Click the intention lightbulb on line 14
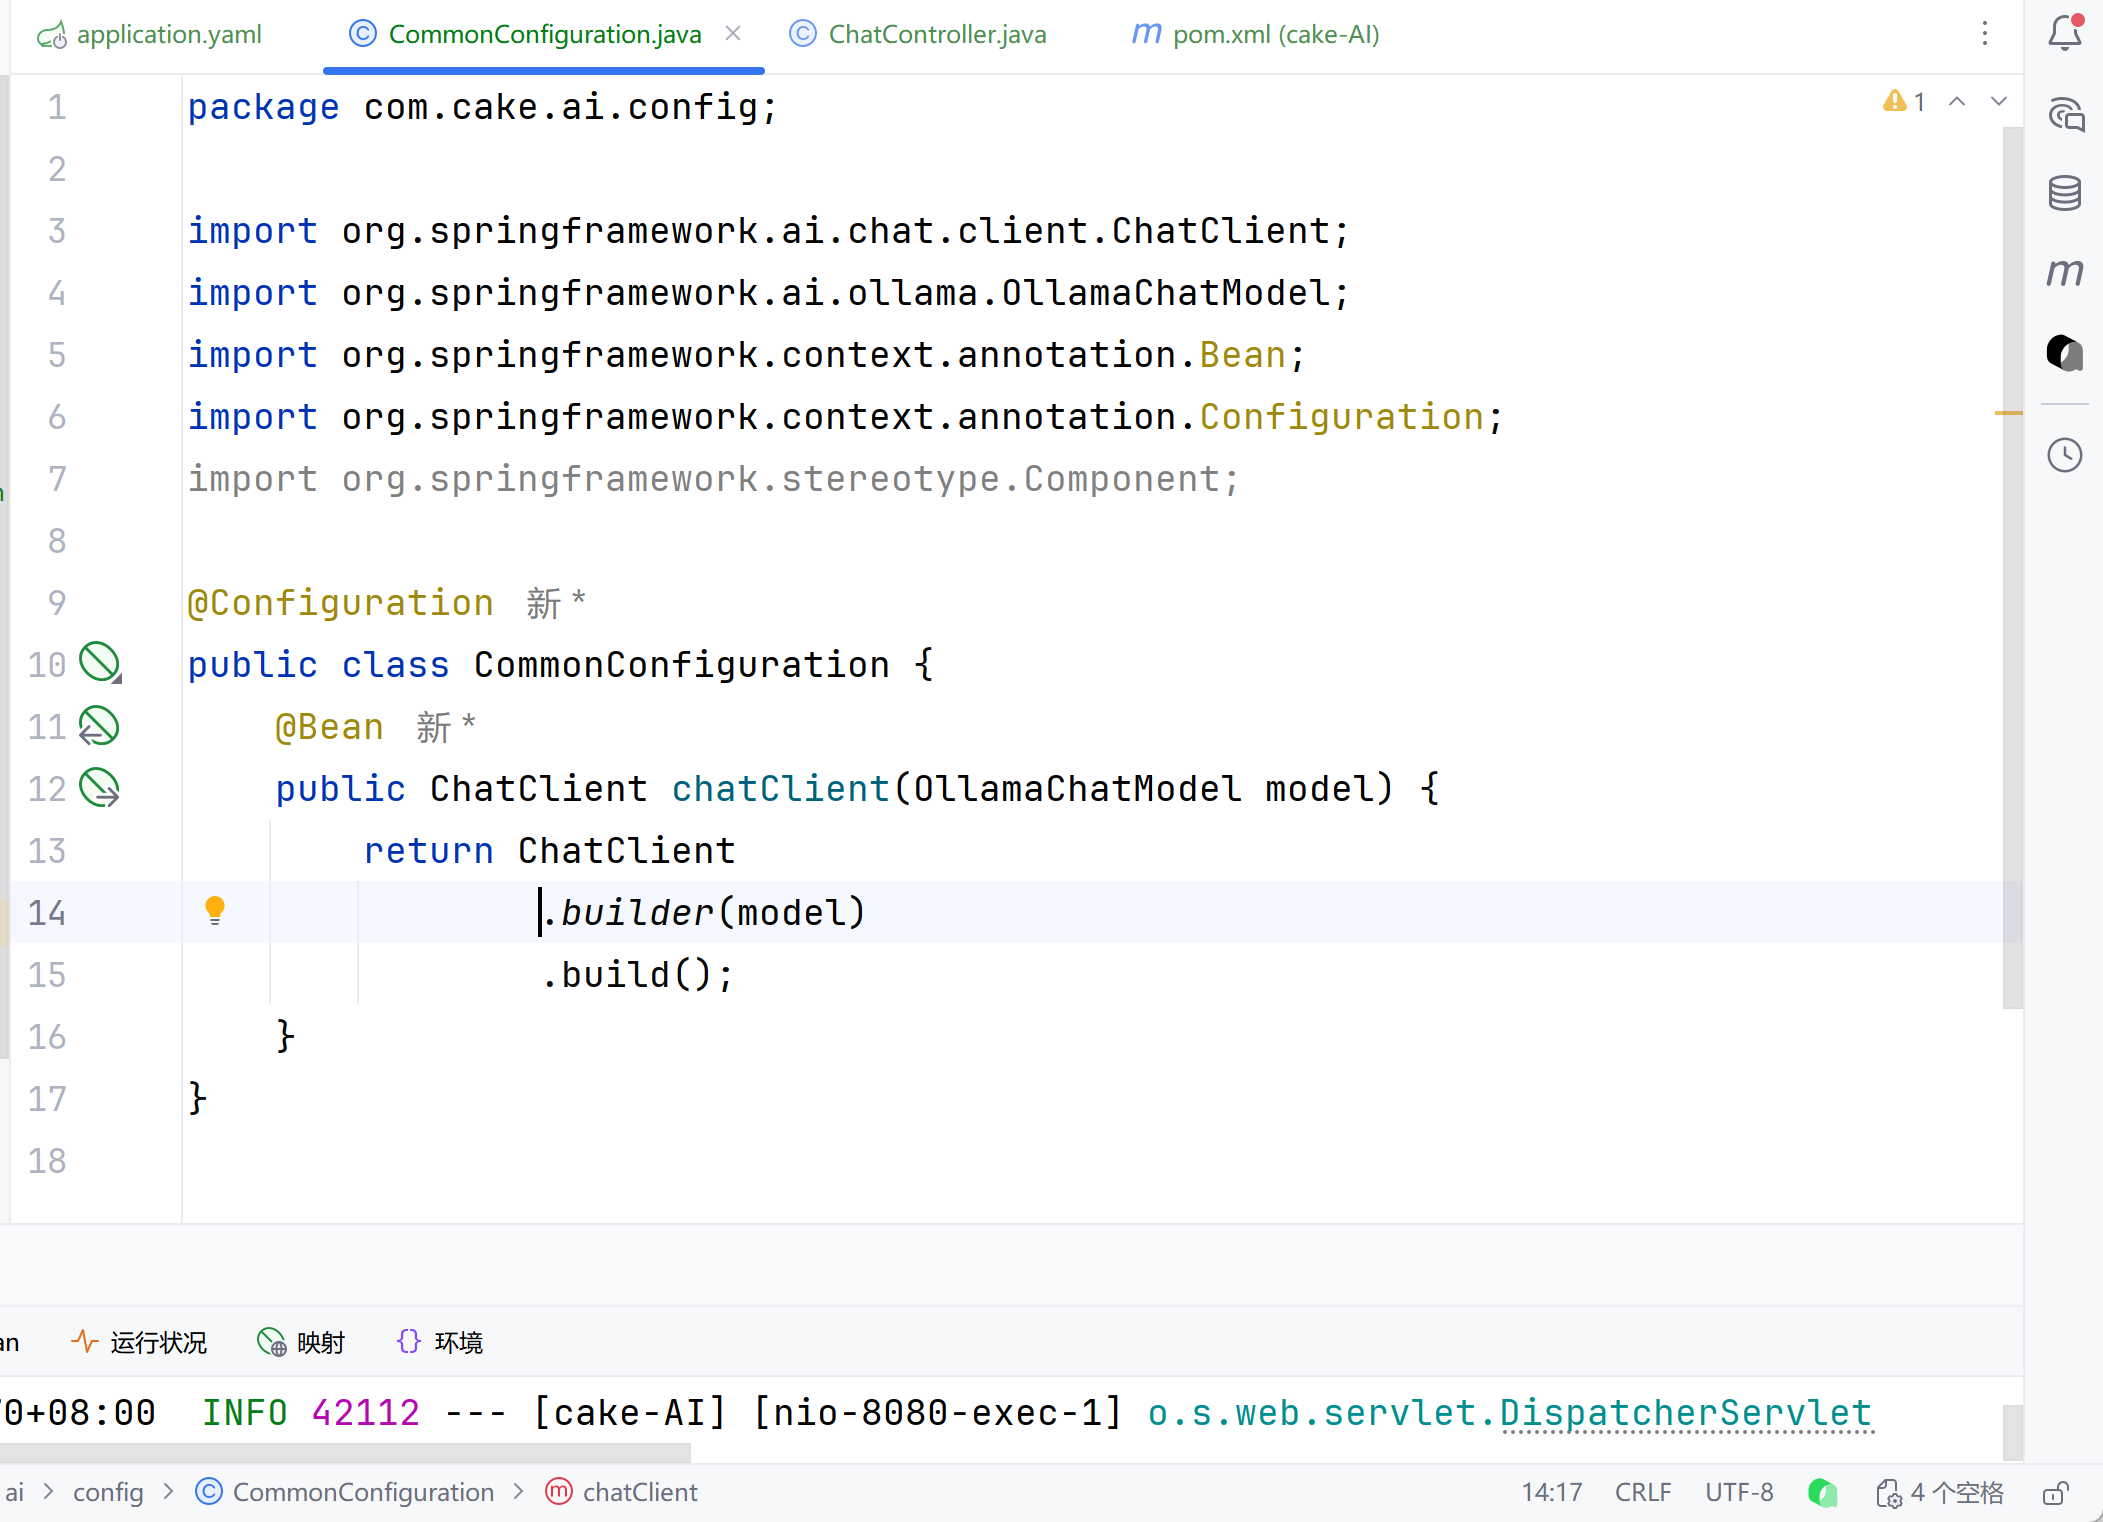The image size is (2103, 1522). [215, 910]
